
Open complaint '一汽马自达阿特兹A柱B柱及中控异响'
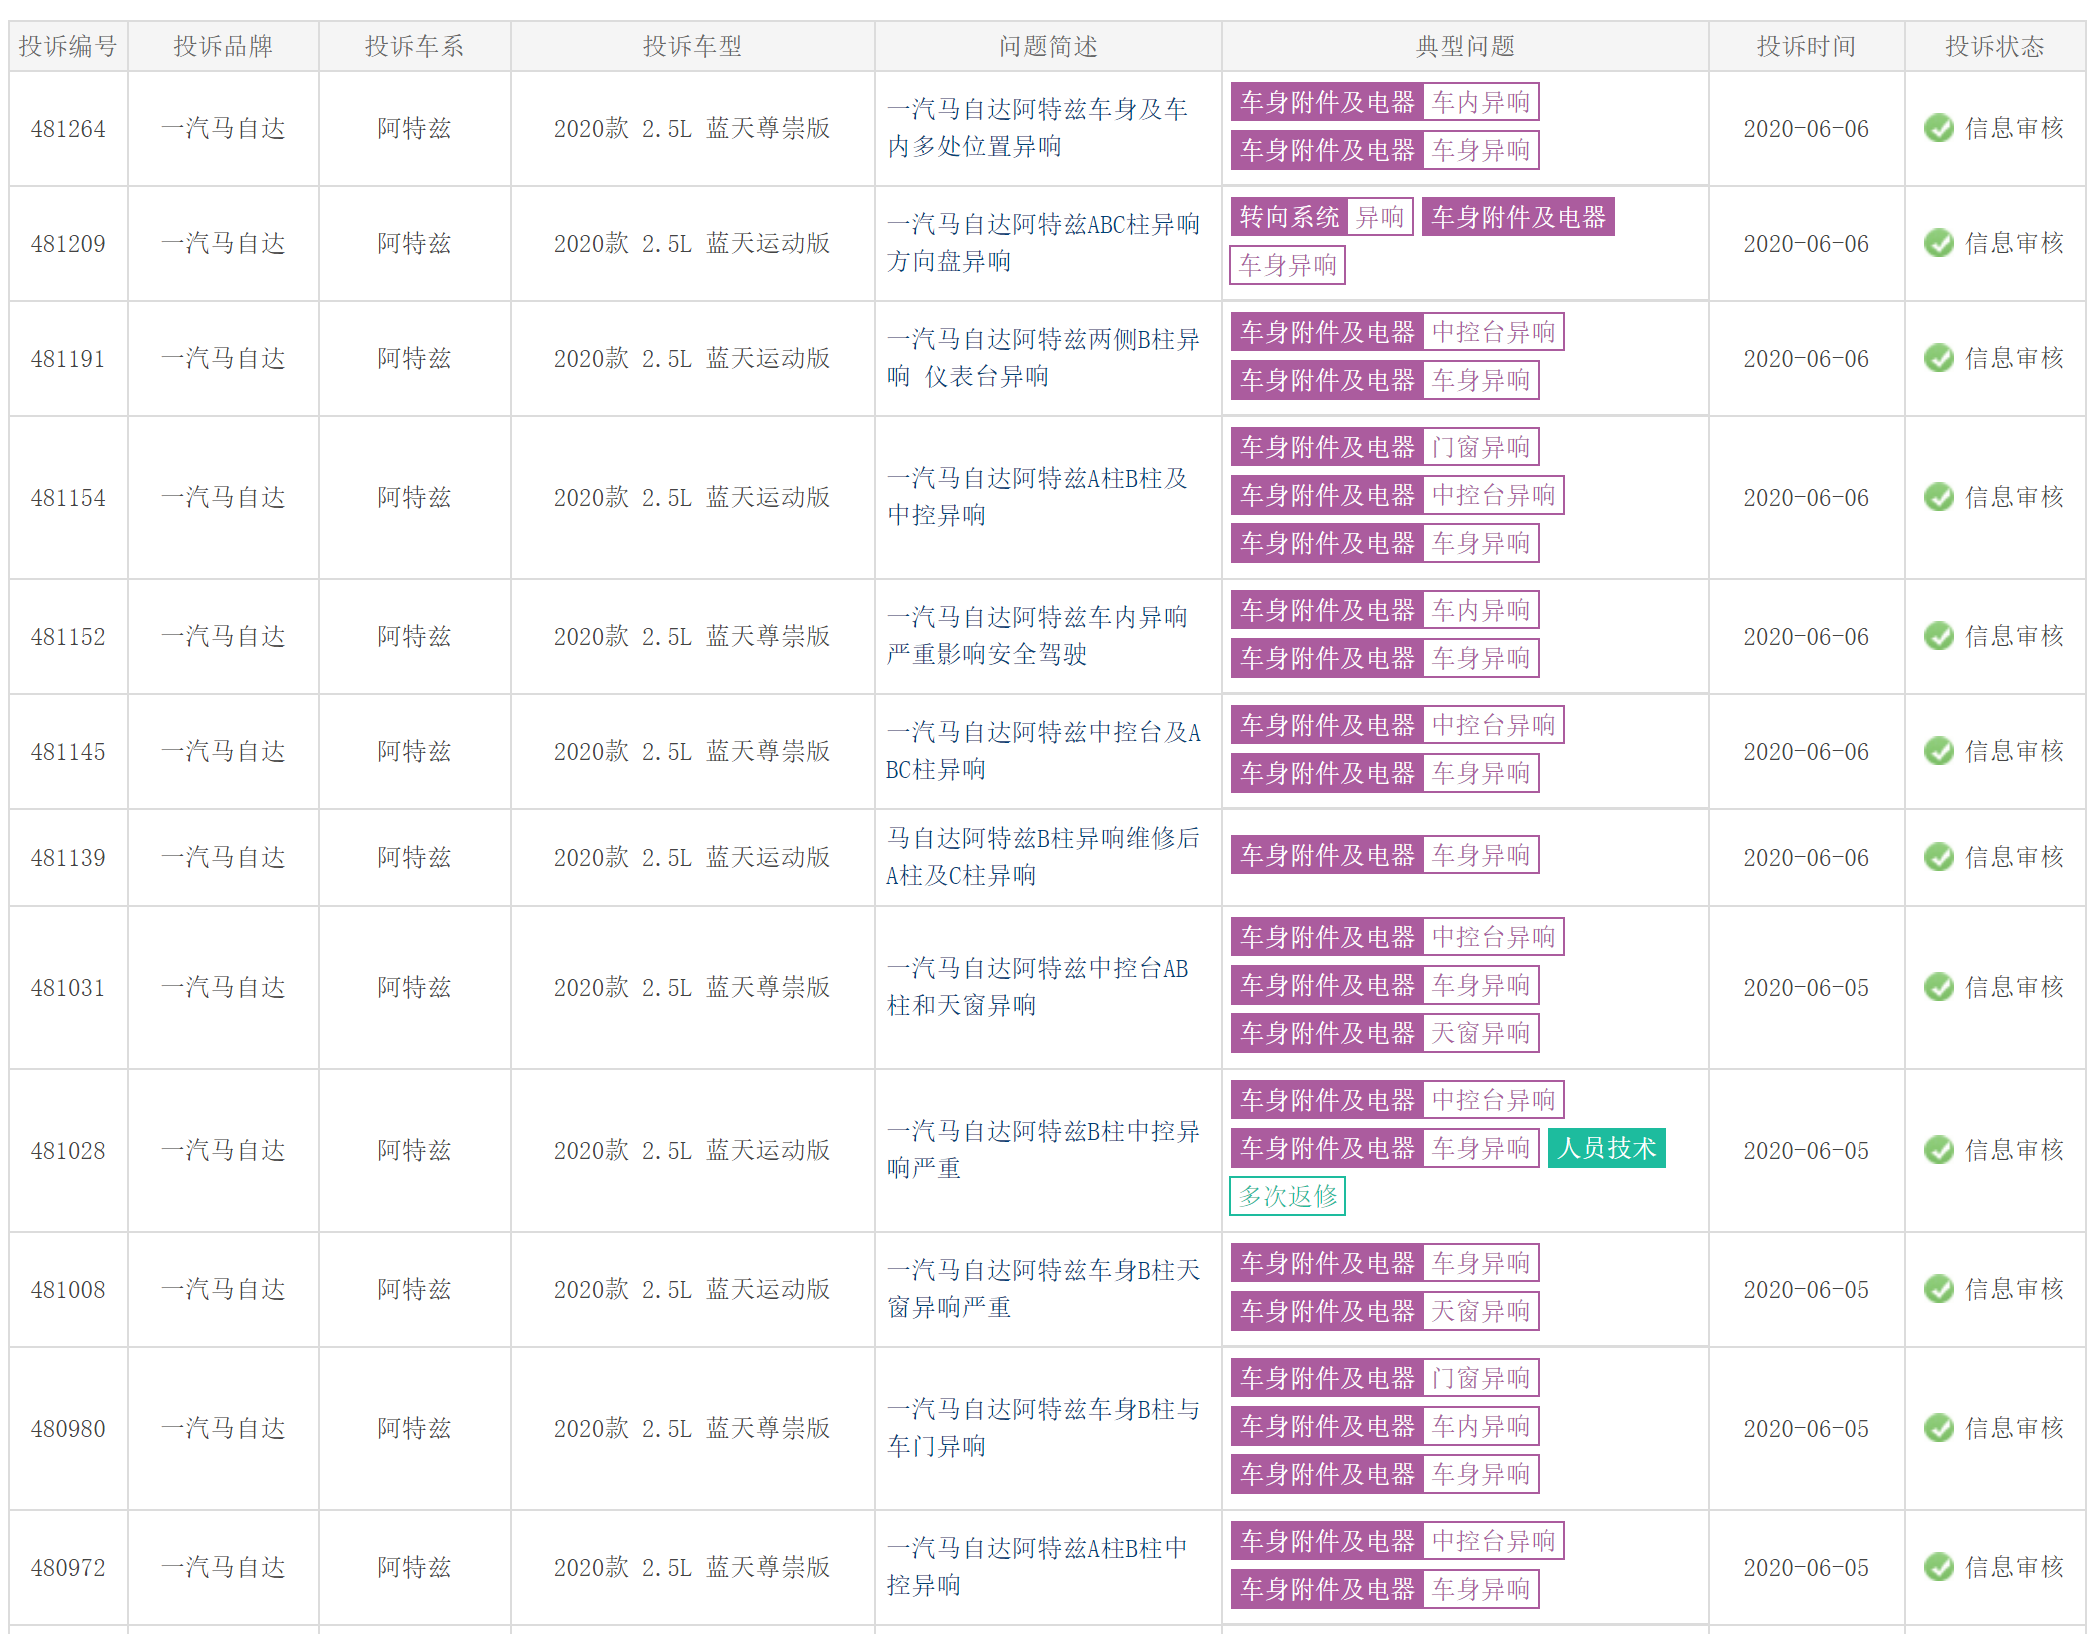1037,497
